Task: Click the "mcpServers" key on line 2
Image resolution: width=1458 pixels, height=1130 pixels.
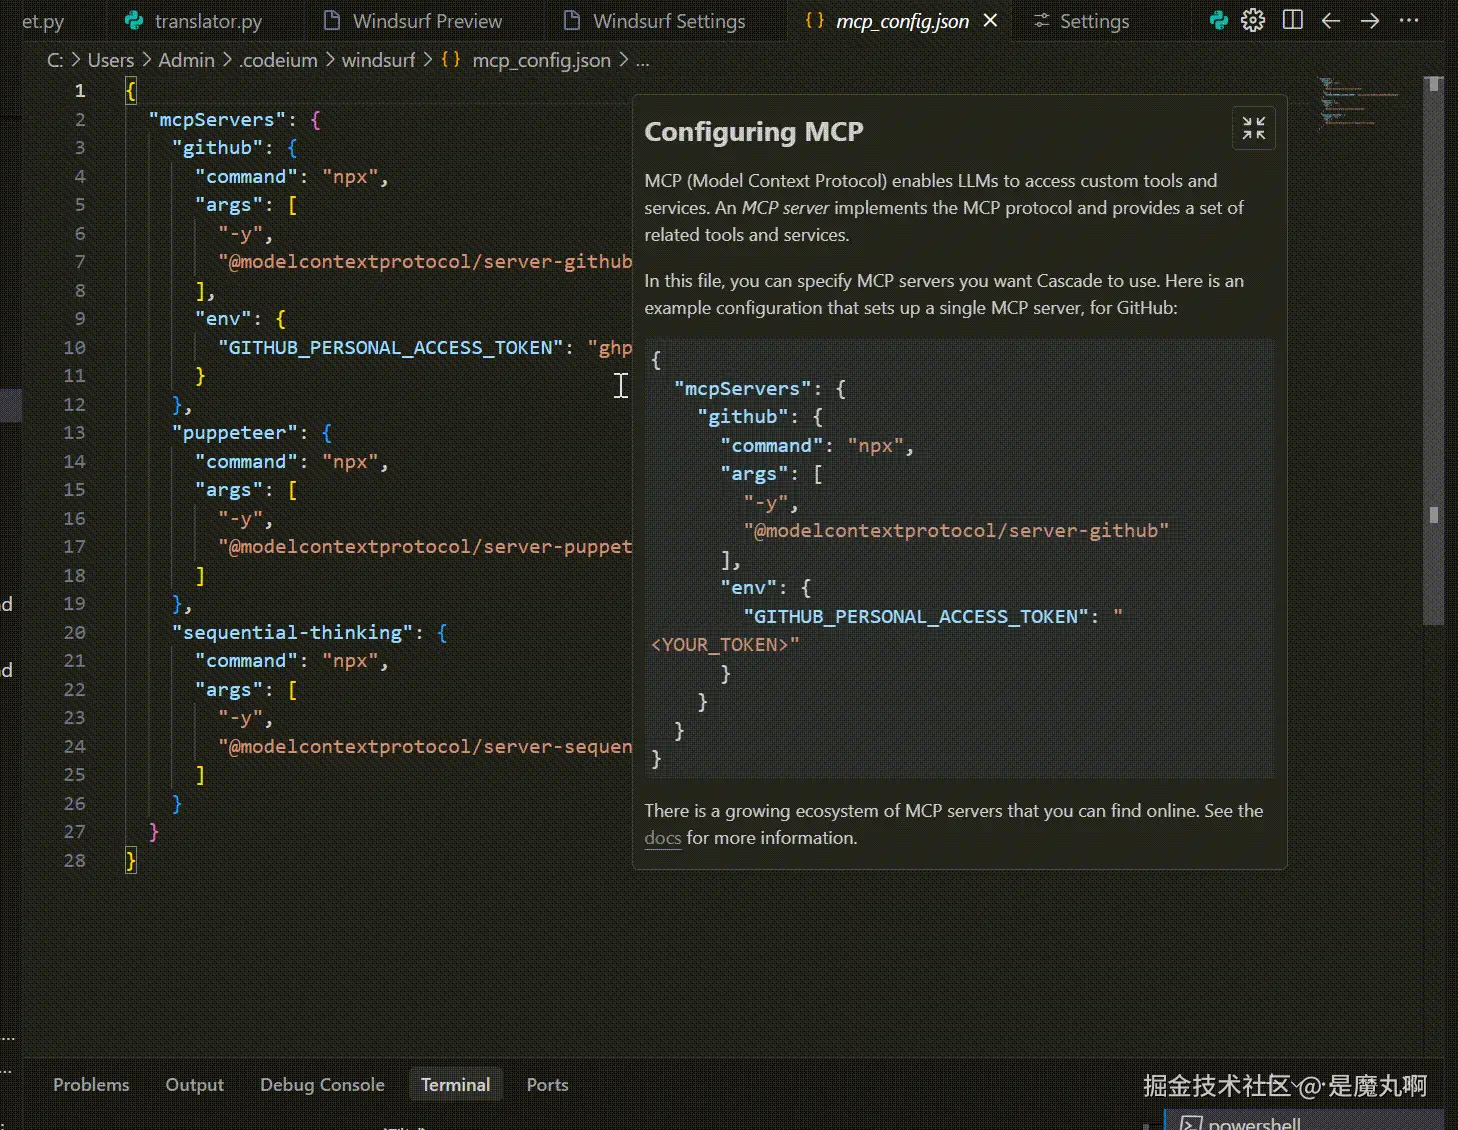Action: (217, 119)
